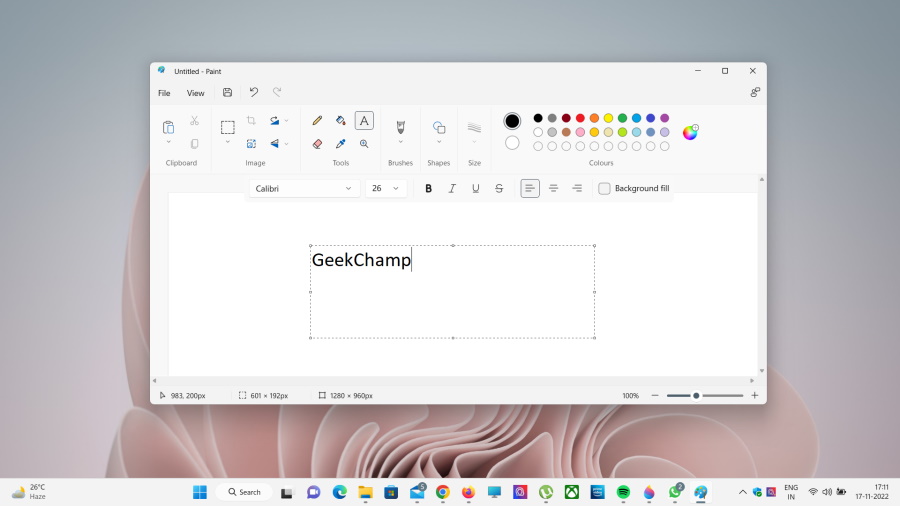Select the Text tool
The width and height of the screenshot is (900, 506).
[364, 120]
